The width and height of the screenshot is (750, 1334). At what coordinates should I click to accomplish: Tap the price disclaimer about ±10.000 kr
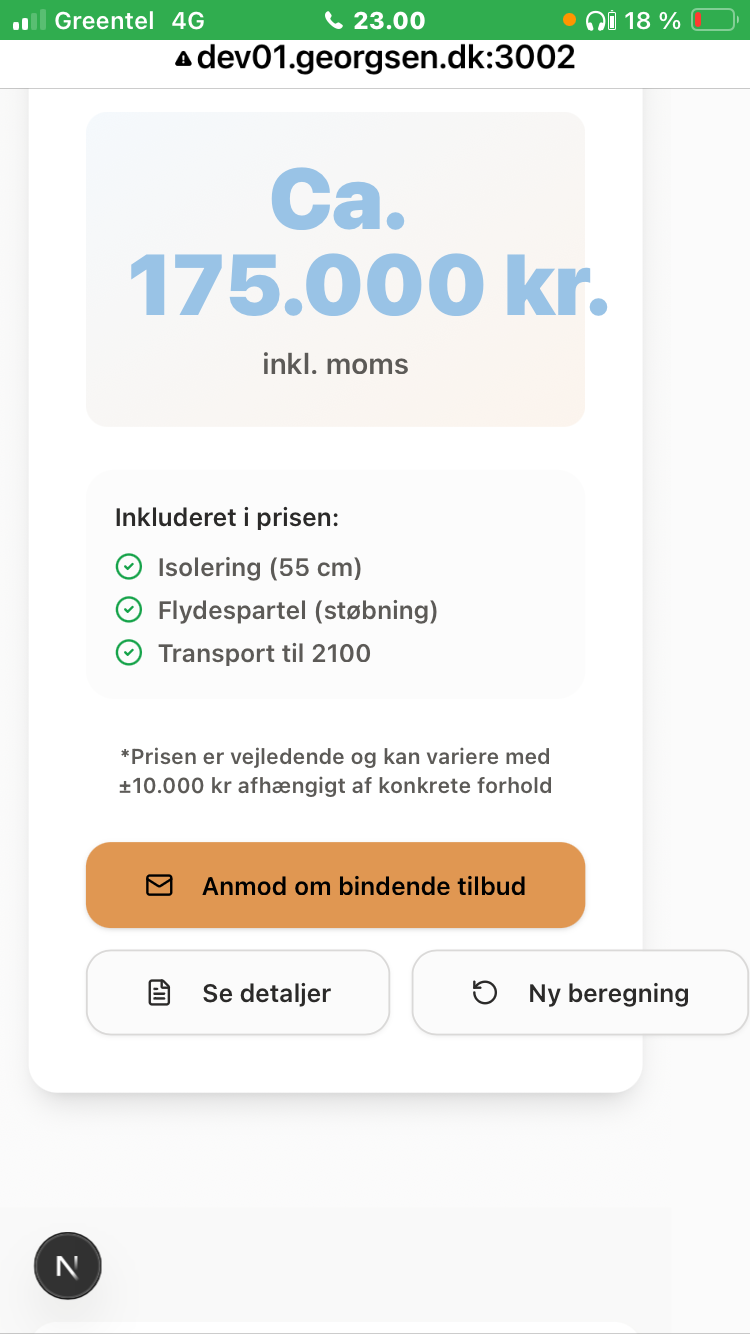[335, 771]
